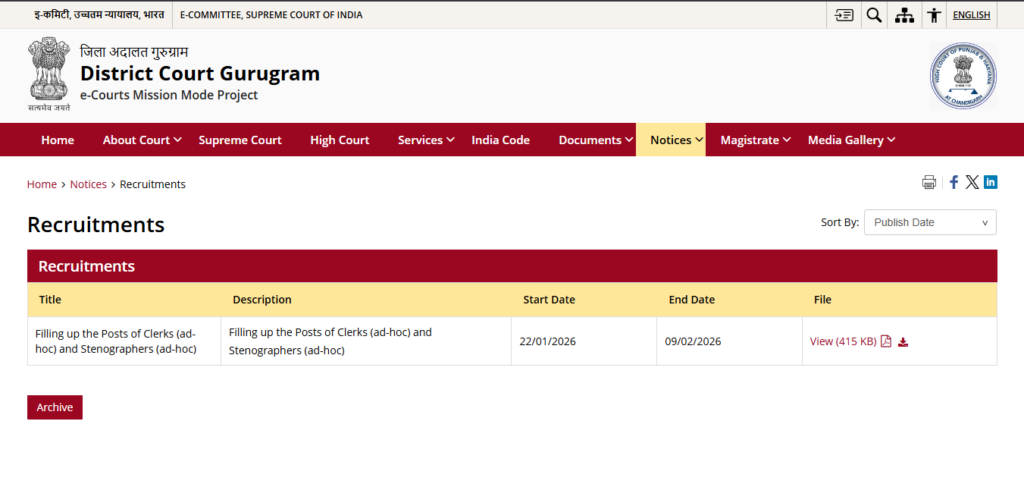Print the page using the printer icon

[929, 182]
